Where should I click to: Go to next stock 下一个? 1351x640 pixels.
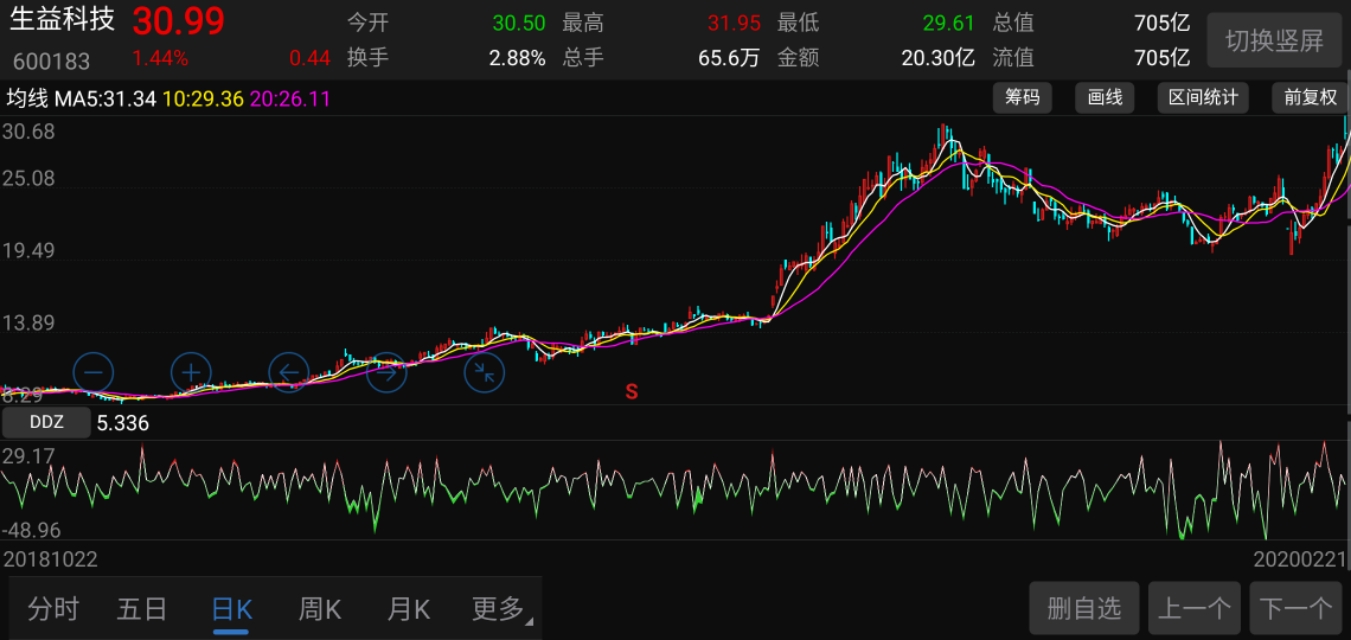[1296, 608]
